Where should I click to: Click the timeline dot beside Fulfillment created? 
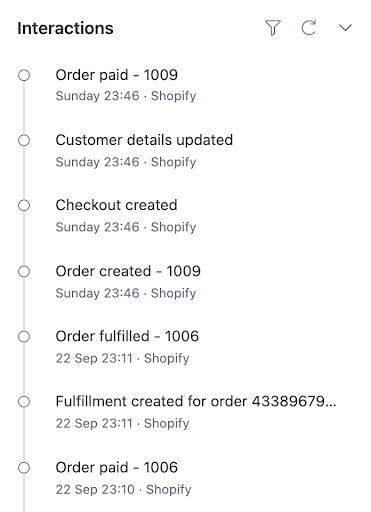tap(24, 402)
